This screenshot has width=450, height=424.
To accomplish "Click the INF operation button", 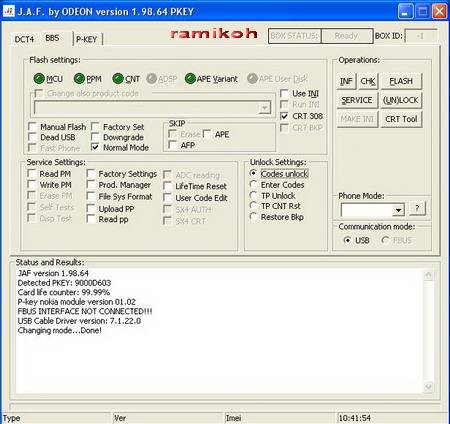I will click(346, 81).
